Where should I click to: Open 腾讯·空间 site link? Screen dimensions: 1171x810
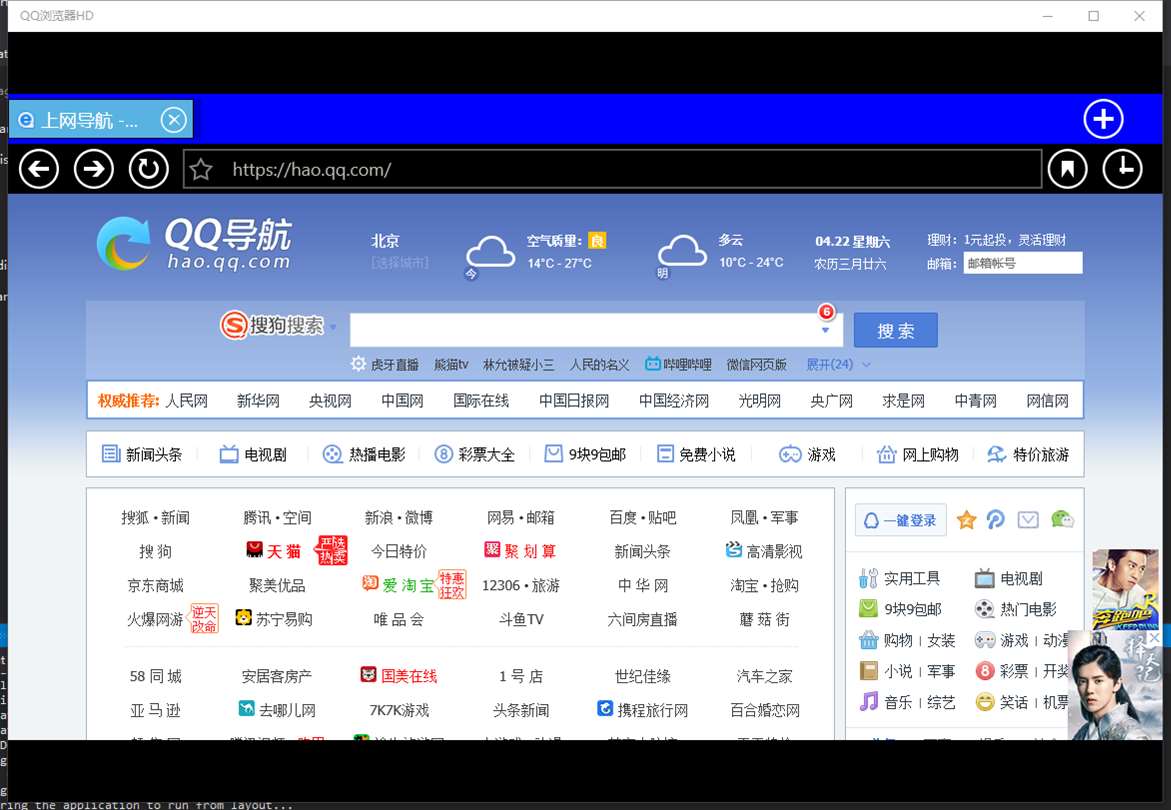tap(277, 517)
